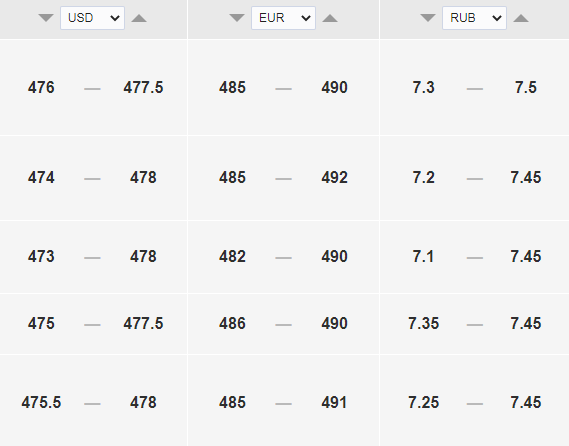Select the 7.3 RUB buy rate
The width and height of the screenshot is (569, 446).
click(423, 87)
